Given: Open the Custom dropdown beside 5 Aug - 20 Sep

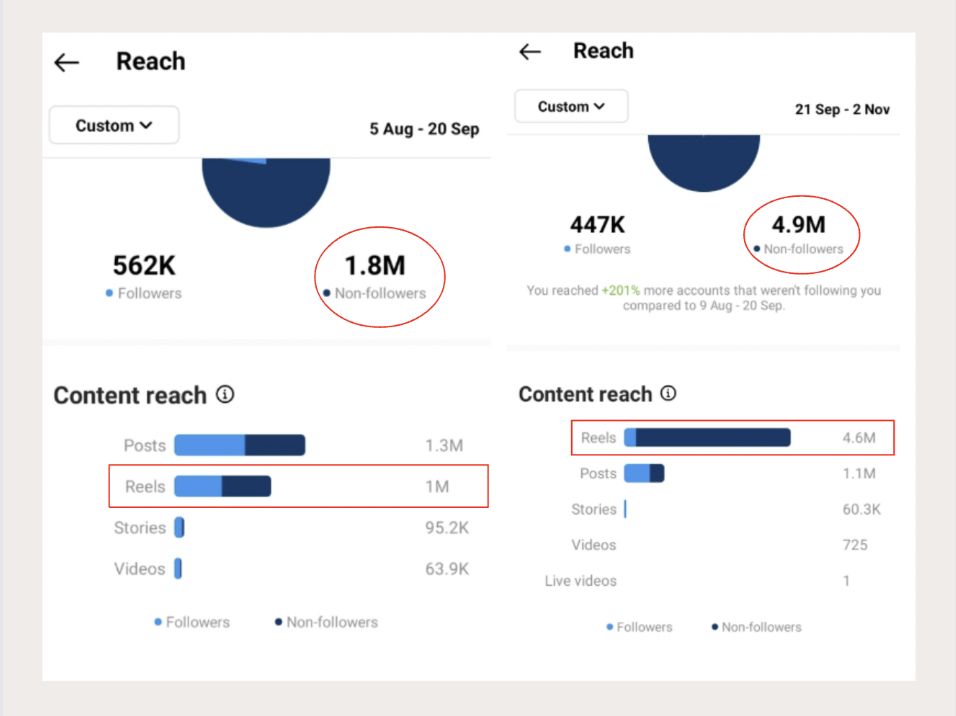Looking at the screenshot, I should tap(114, 125).
